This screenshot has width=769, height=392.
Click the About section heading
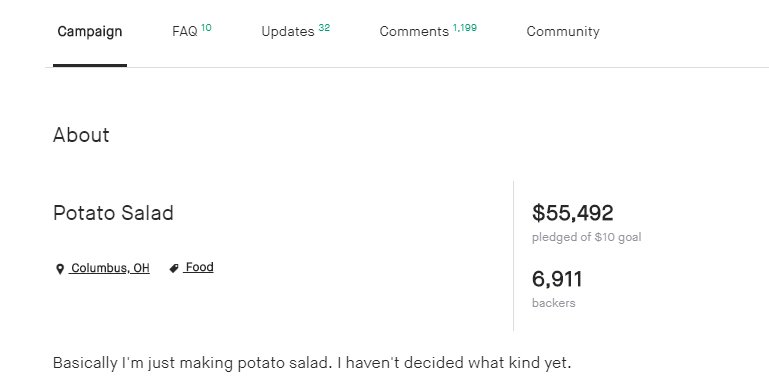(x=81, y=135)
